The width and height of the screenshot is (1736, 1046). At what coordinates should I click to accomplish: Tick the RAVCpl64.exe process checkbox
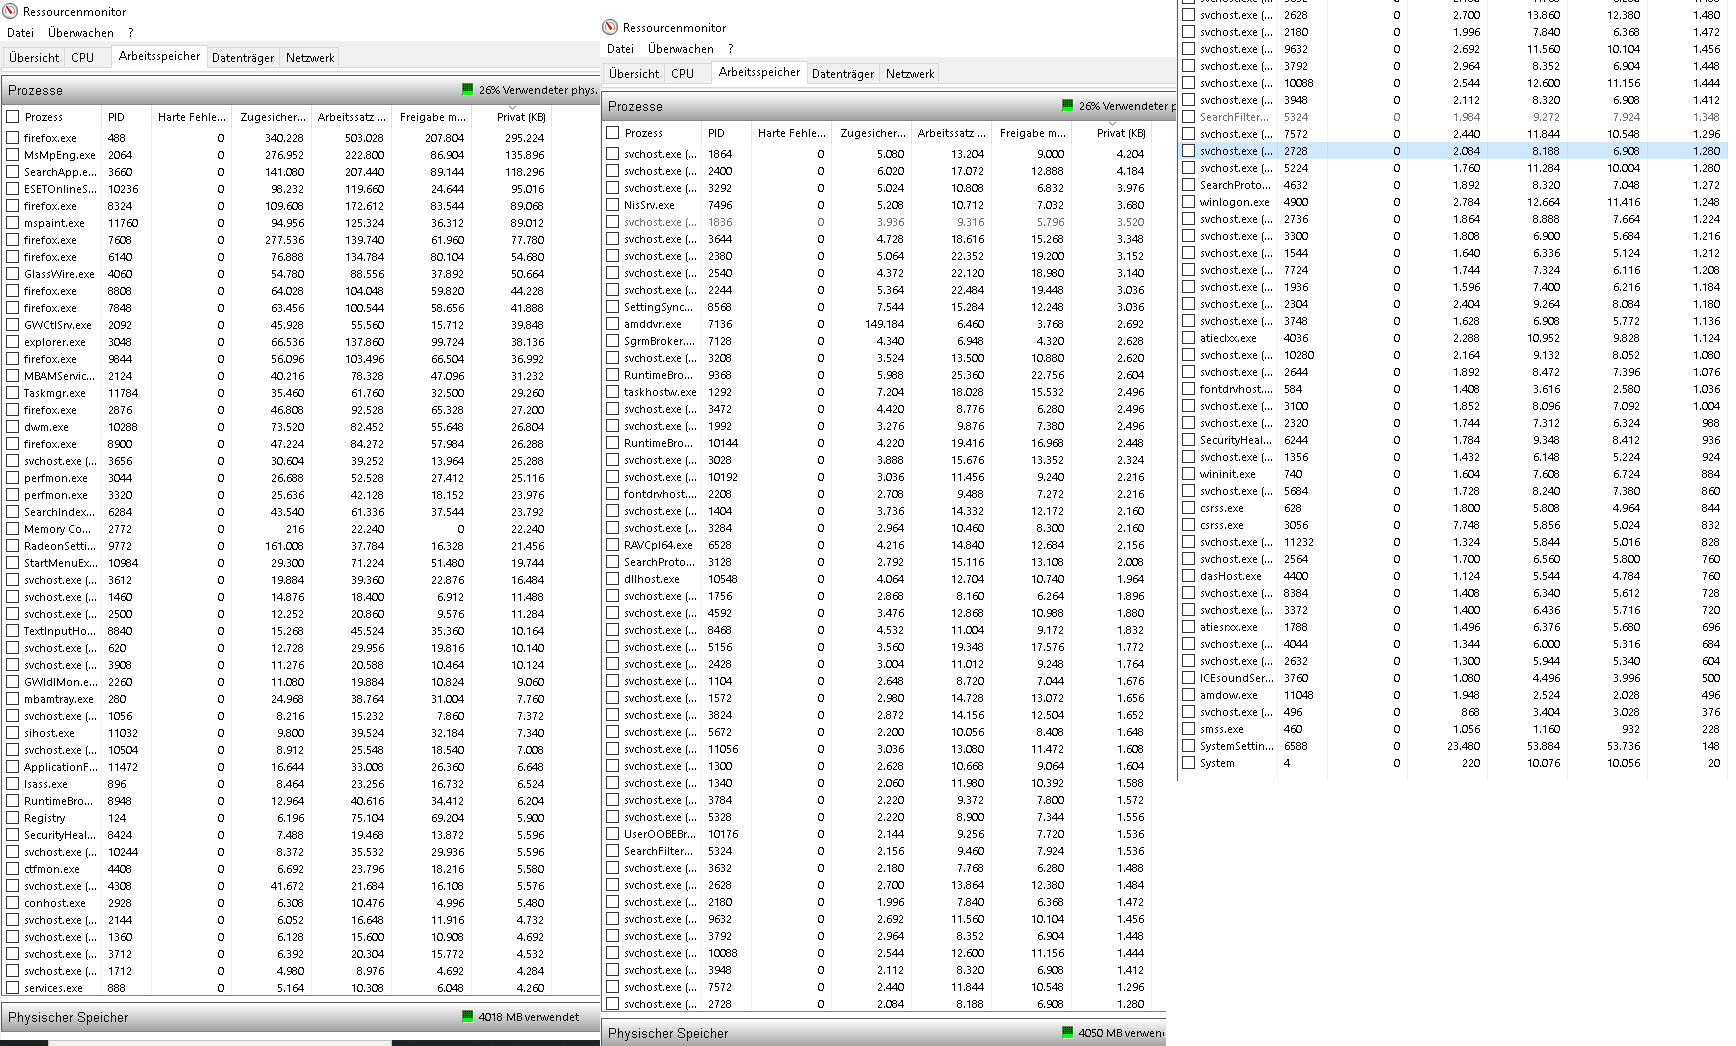click(613, 545)
